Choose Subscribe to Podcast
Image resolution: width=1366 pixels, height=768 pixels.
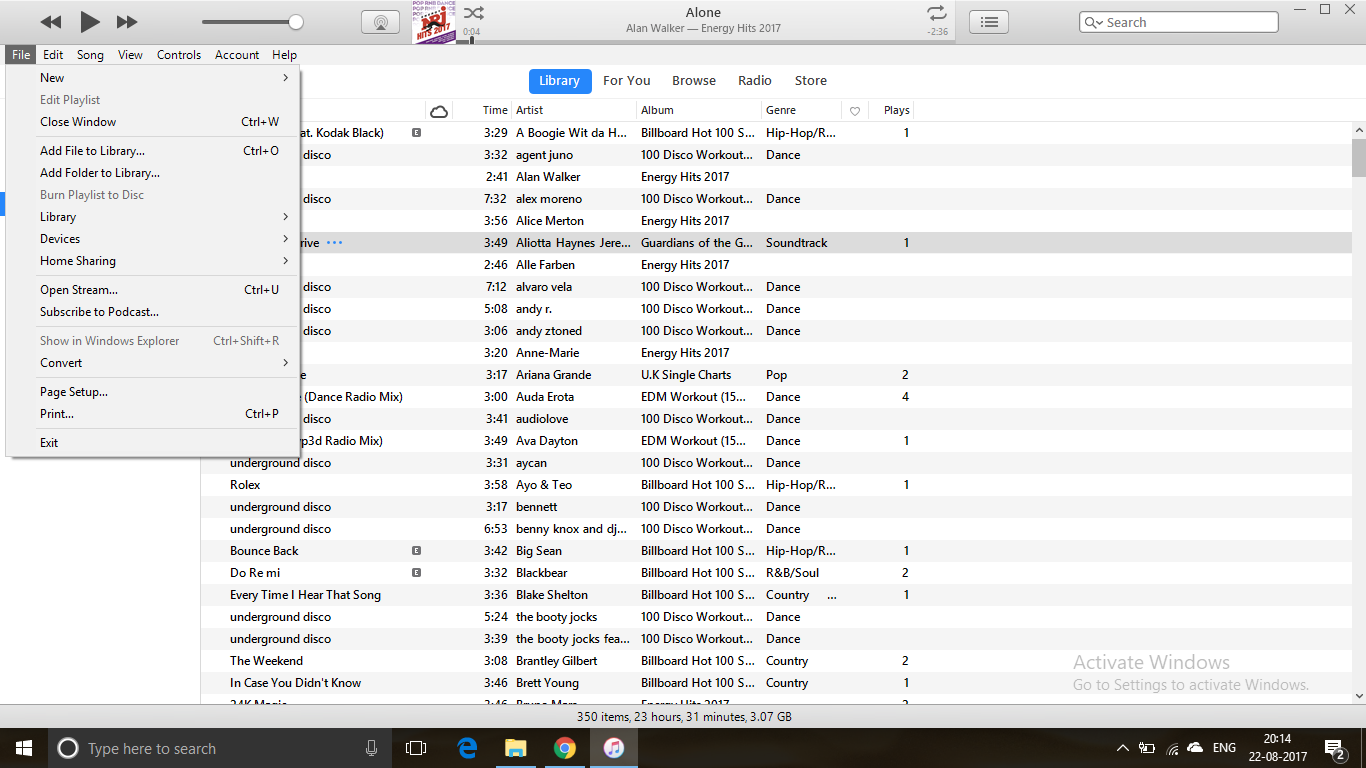[x=153, y=312]
